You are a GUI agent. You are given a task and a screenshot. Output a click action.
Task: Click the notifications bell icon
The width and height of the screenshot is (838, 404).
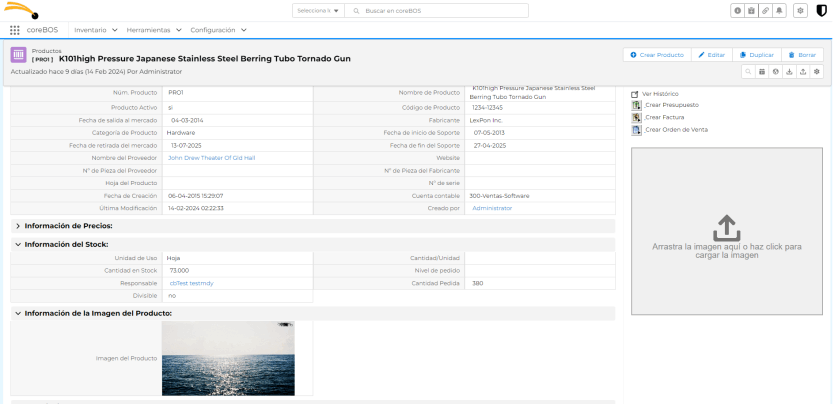(x=779, y=10)
